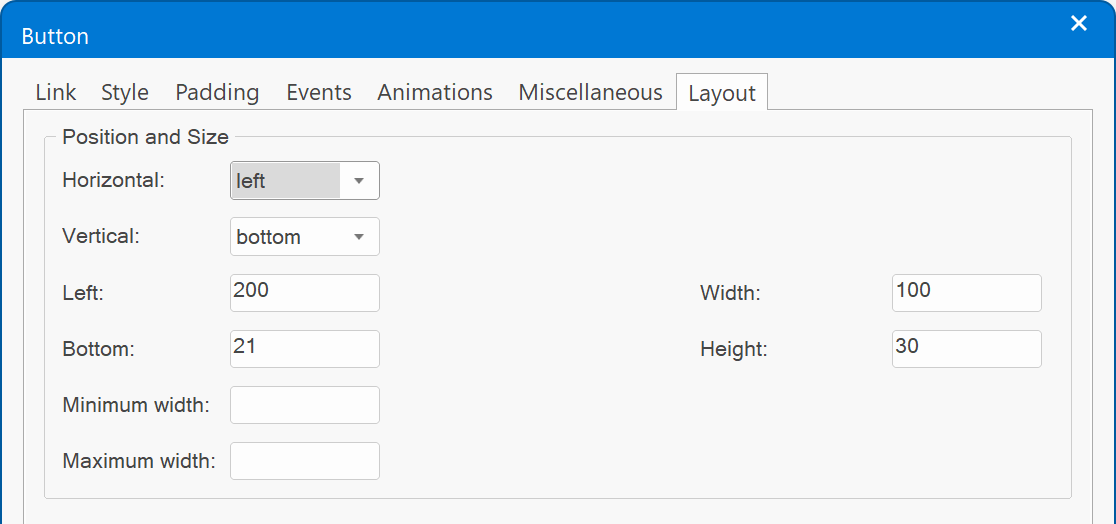Click the Position and Size group label

click(145, 137)
